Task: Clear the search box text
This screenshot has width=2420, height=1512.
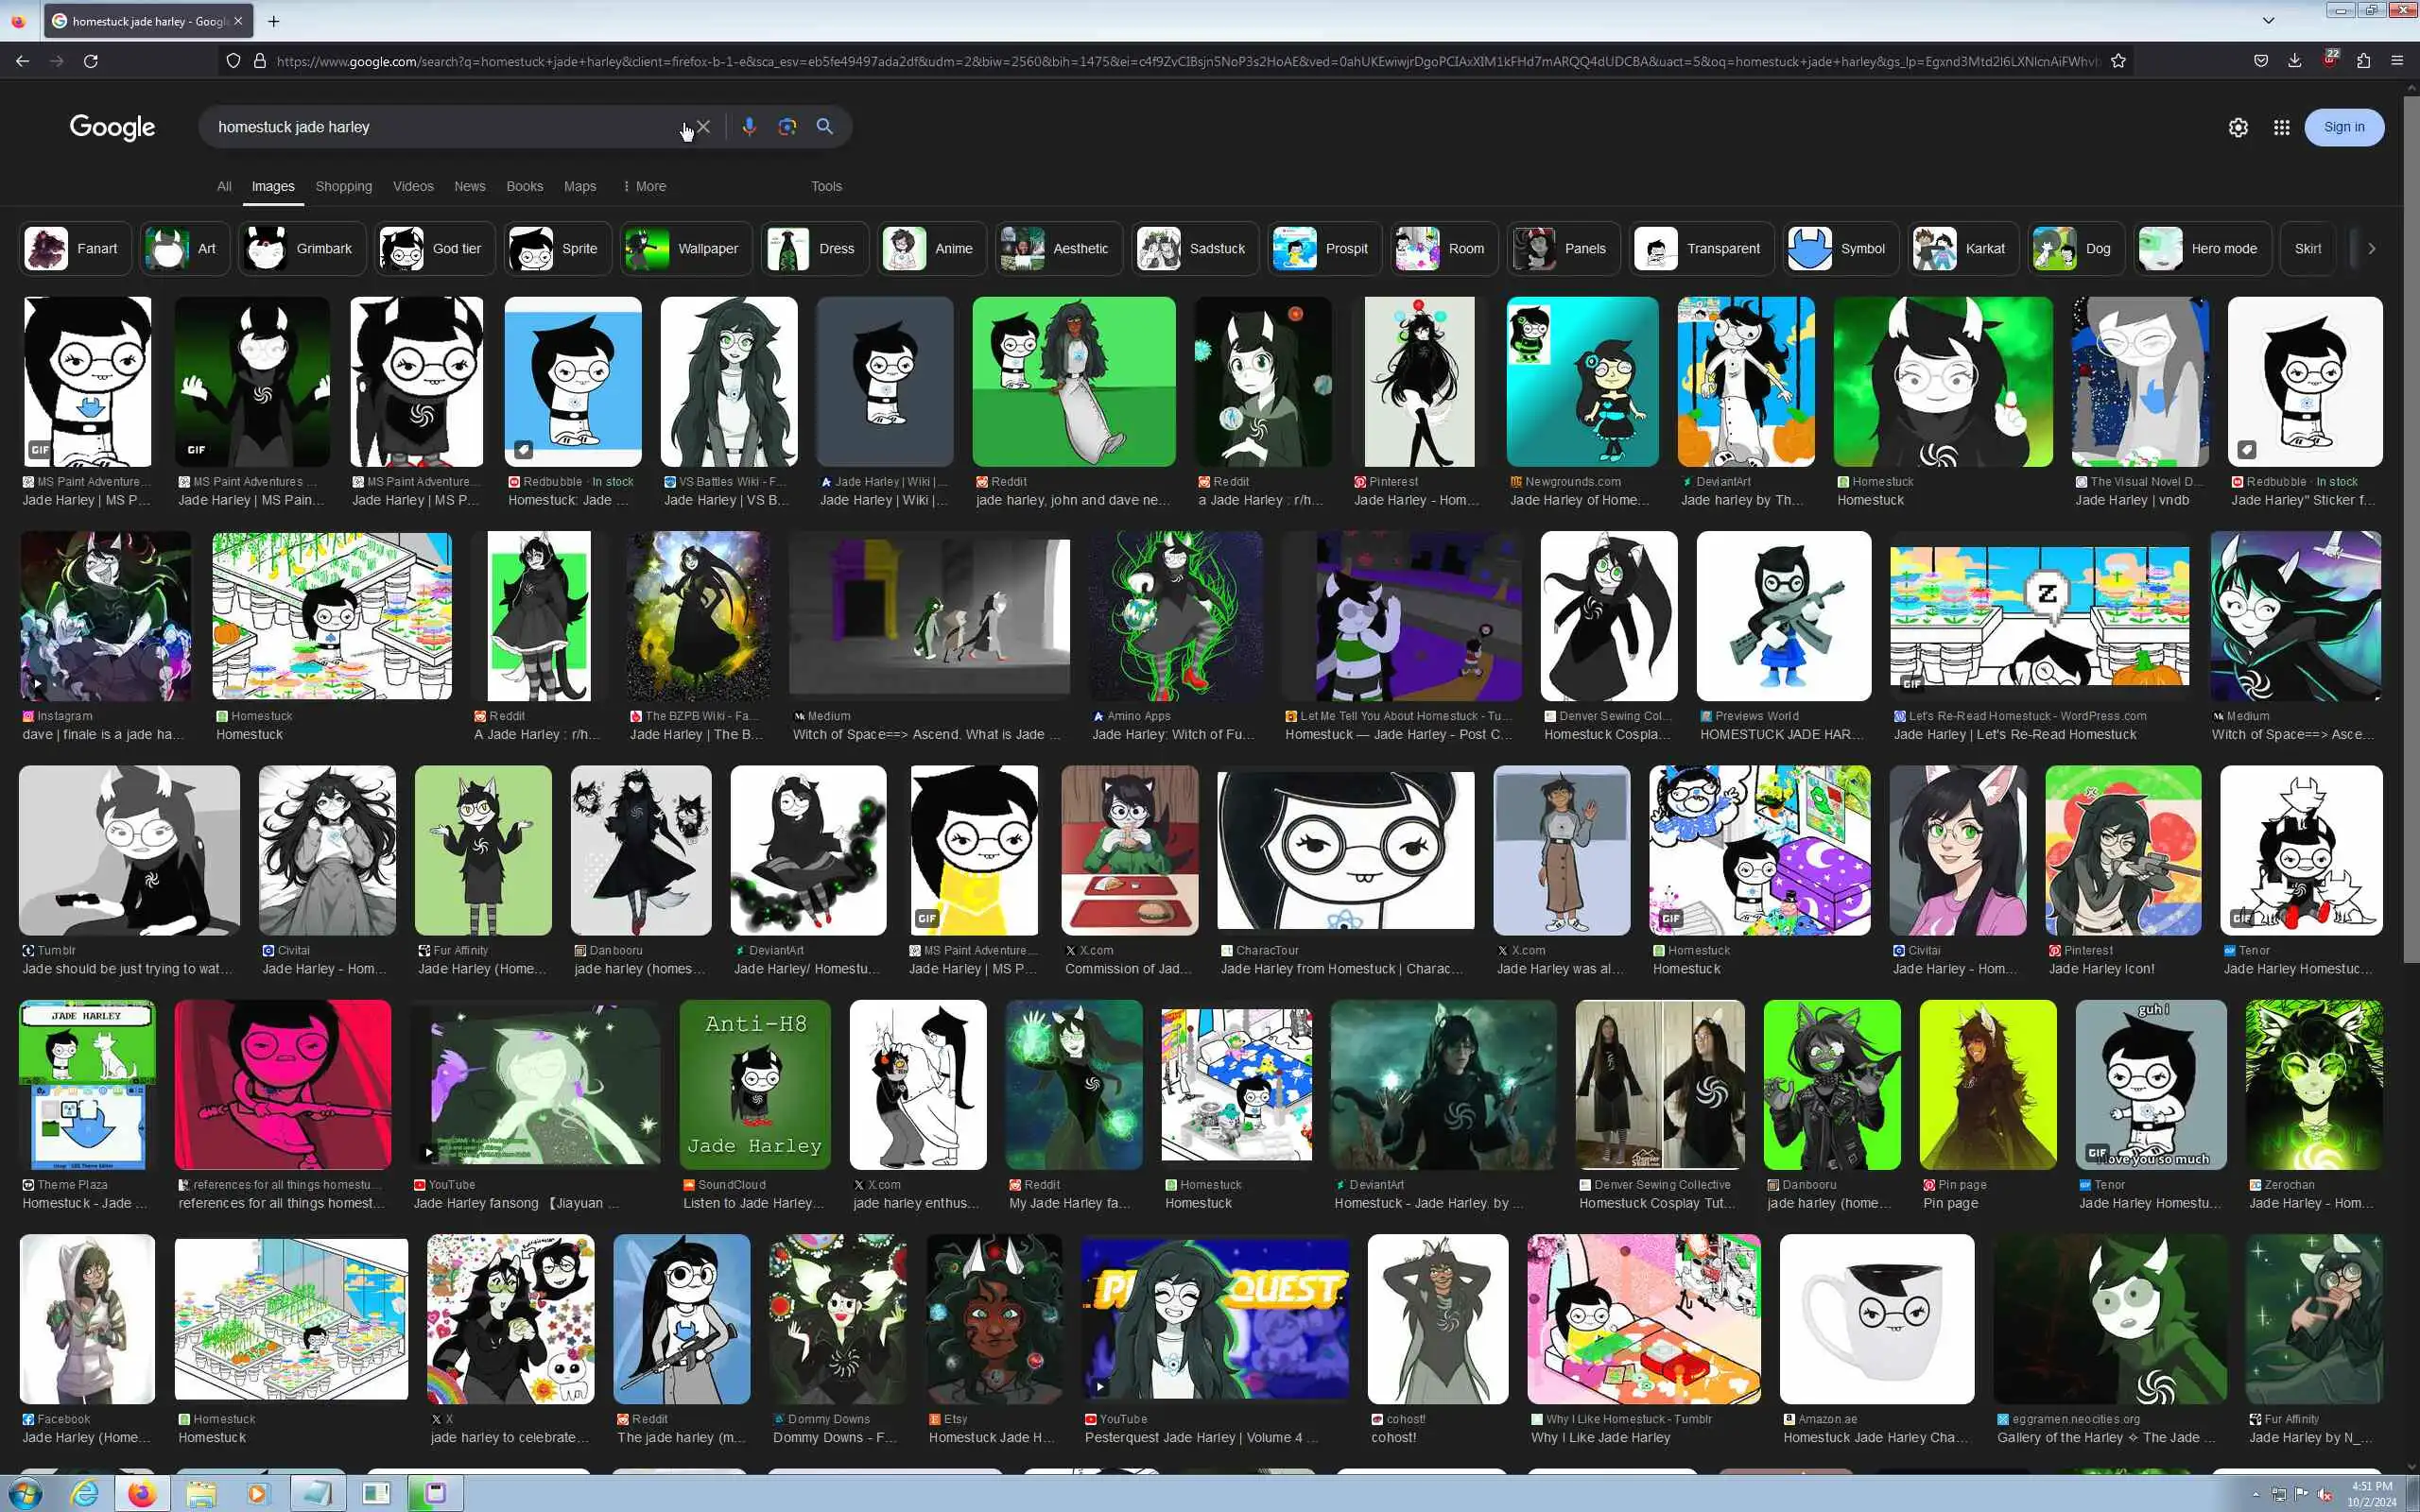Action: pyautogui.click(x=704, y=127)
